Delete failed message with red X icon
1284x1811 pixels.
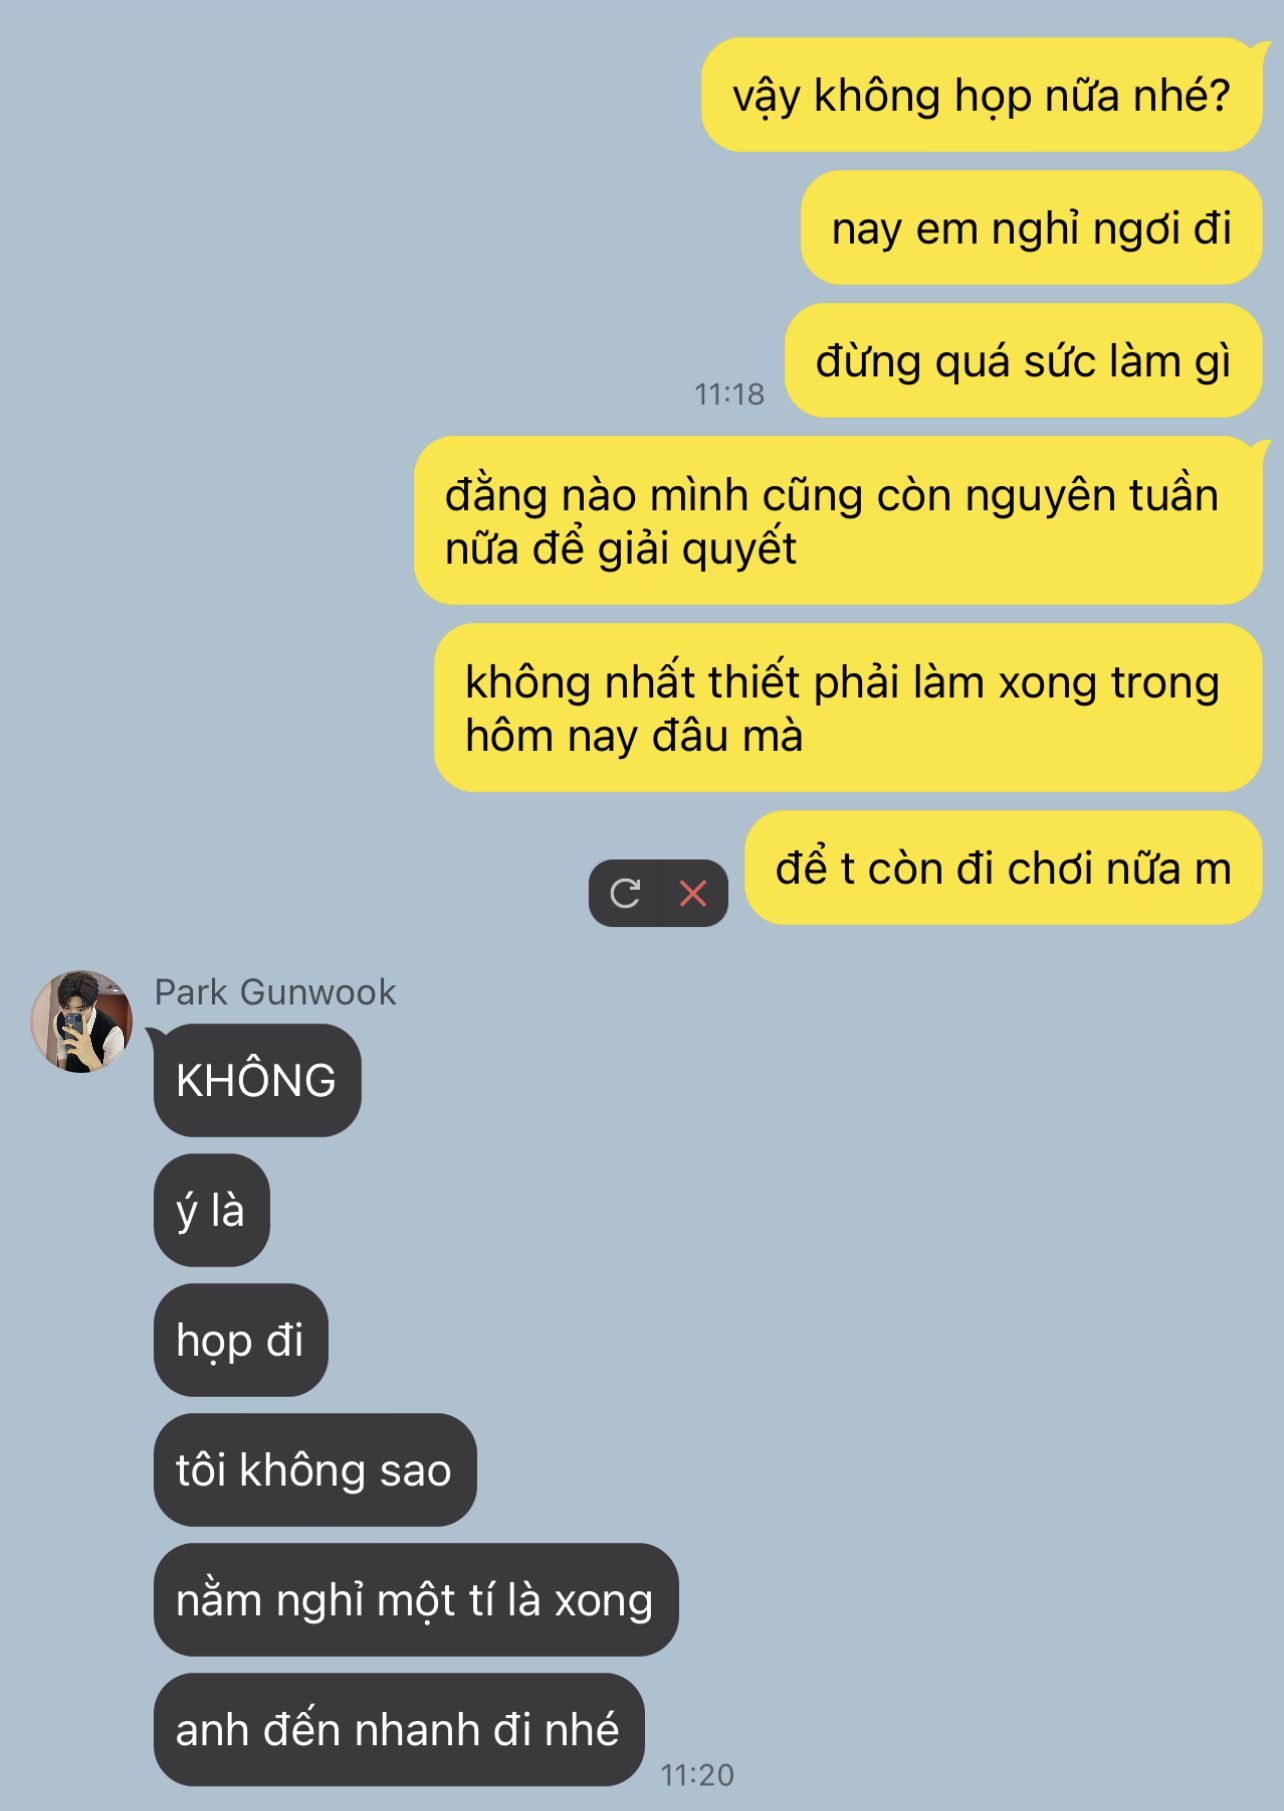693,893
